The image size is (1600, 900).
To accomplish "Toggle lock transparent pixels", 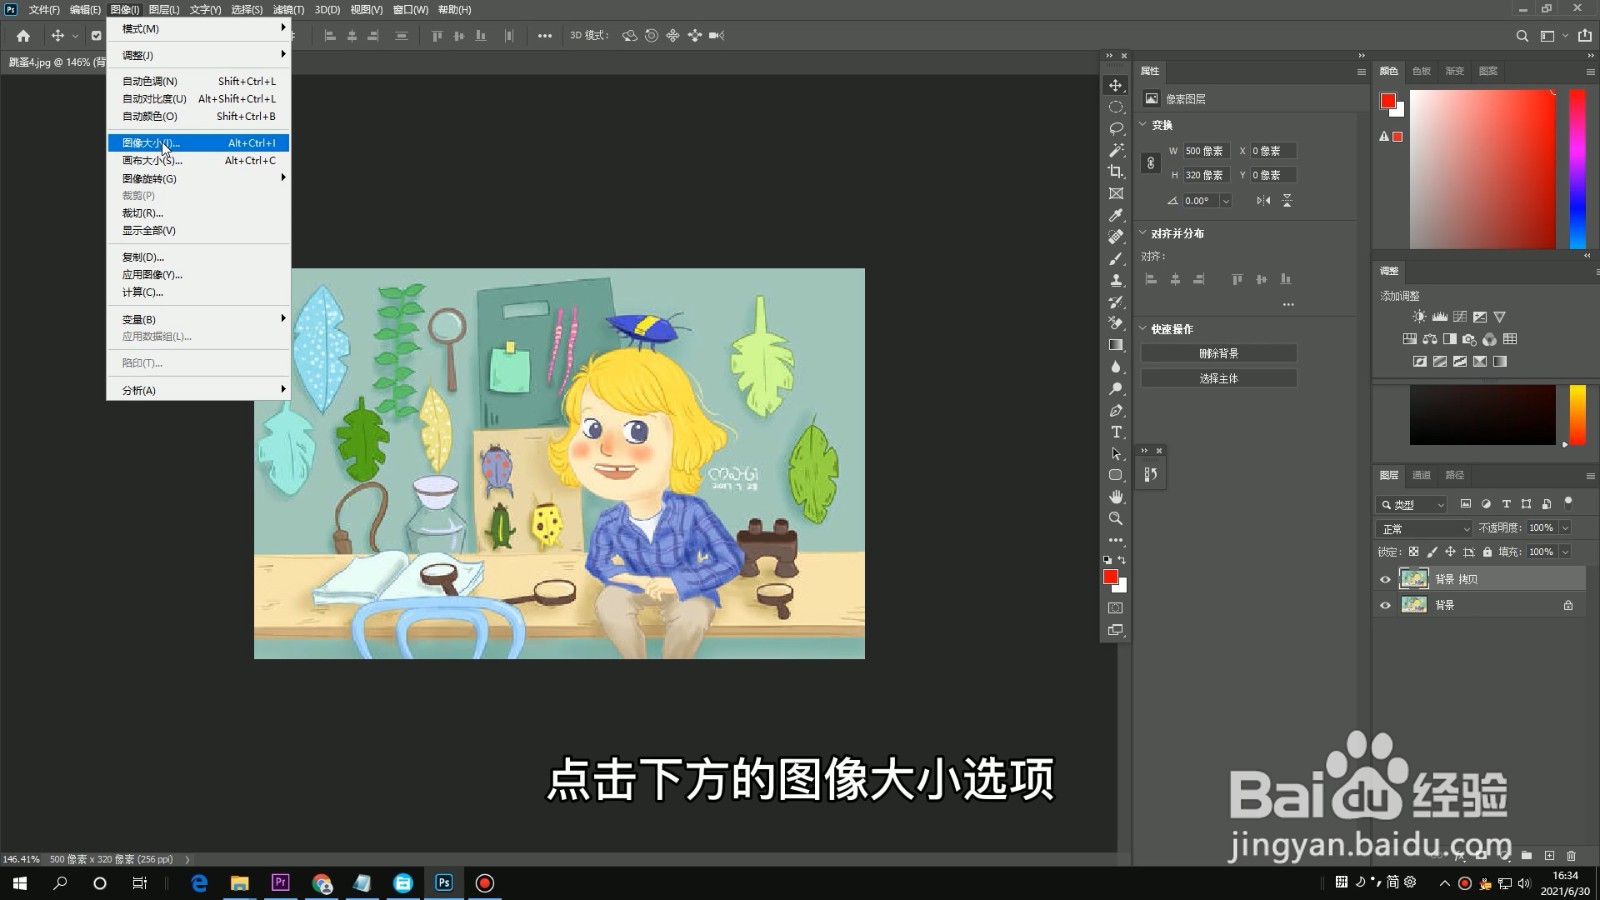I will click(1413, 552).
